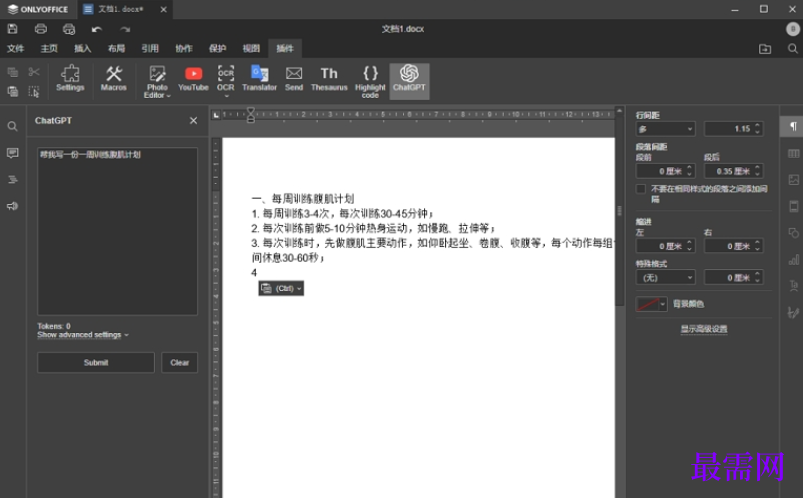Click the Redo arrow icon
Image resolution: width=803 pixels, height=498 pixels.
pos(125,29)
